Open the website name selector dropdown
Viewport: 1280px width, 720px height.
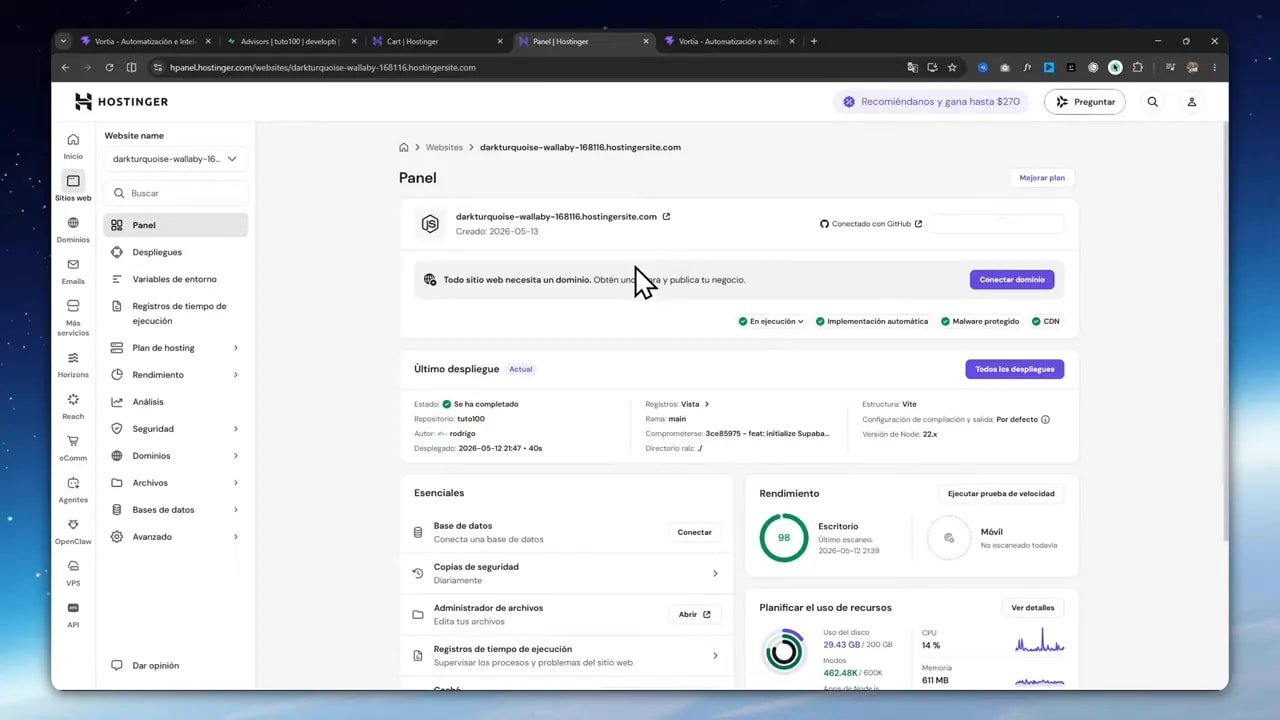175,158
